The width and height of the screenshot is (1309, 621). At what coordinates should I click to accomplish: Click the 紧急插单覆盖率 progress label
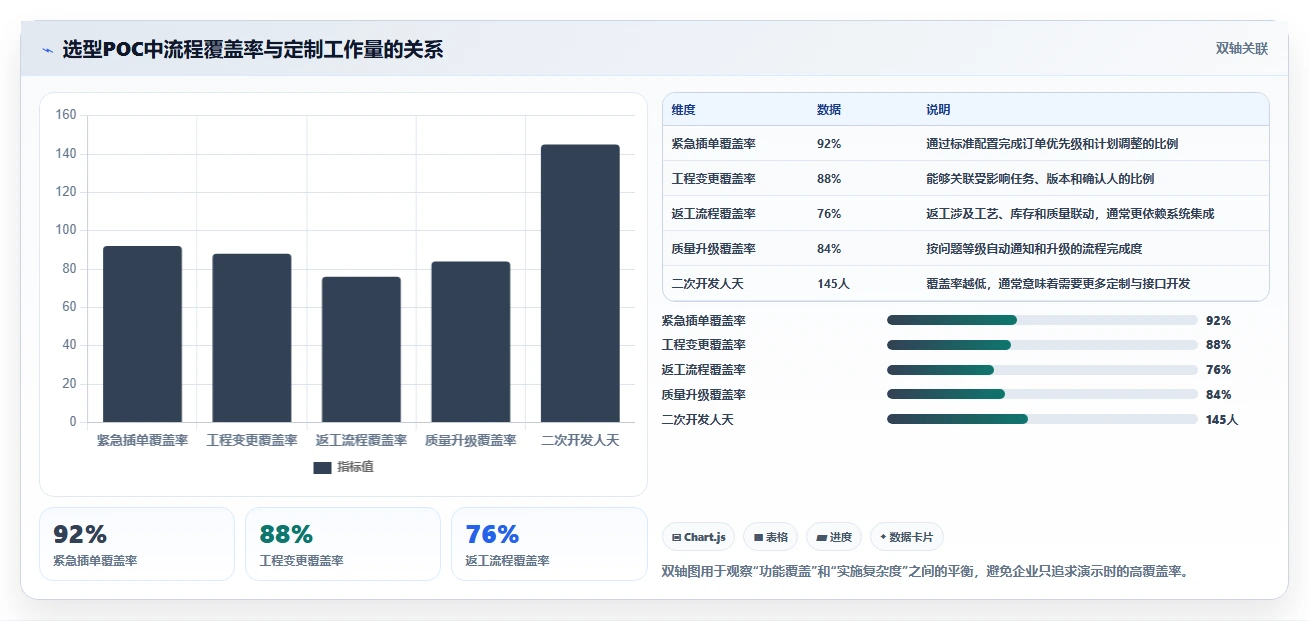point(704,321)
